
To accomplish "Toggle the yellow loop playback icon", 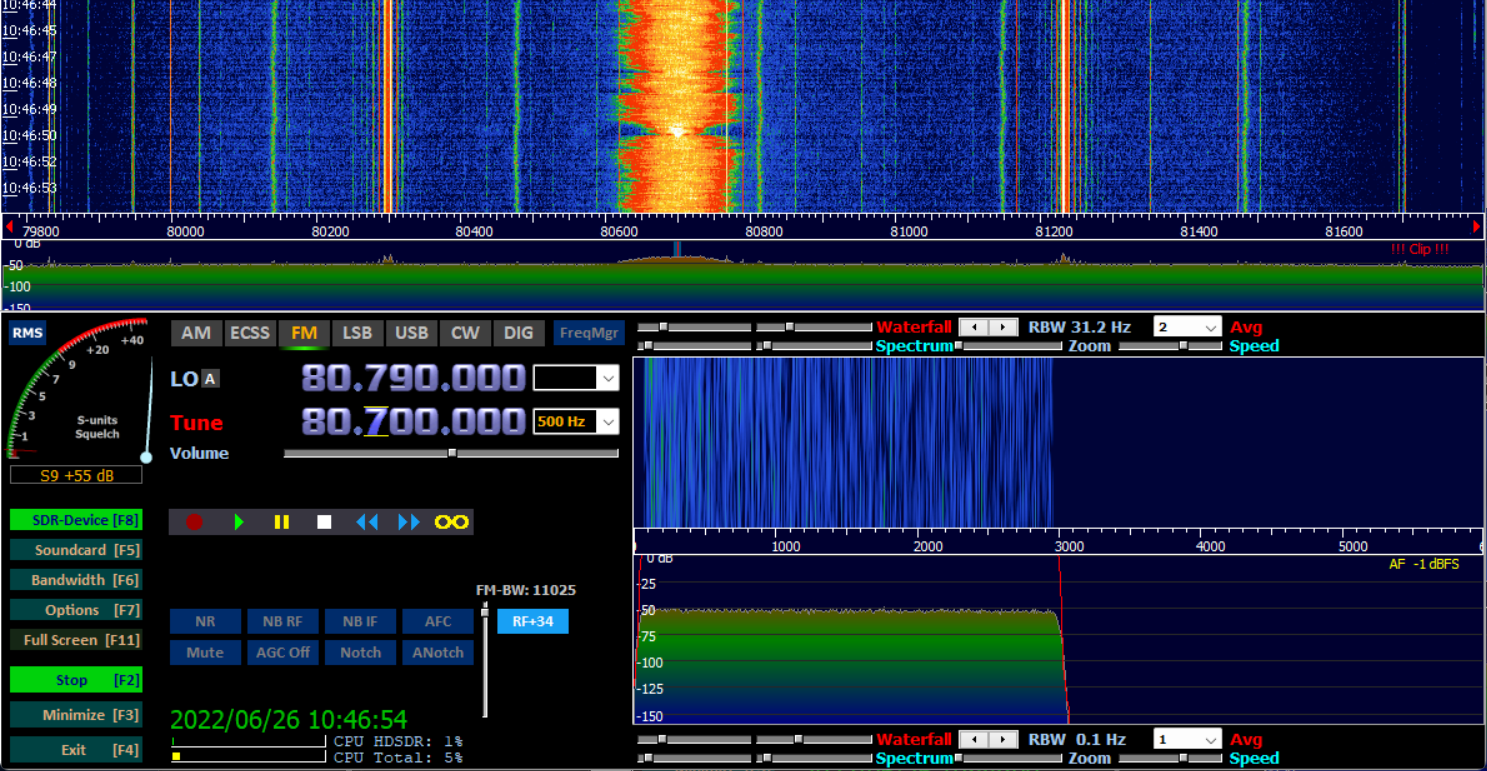I will click(x=451, y=522).
